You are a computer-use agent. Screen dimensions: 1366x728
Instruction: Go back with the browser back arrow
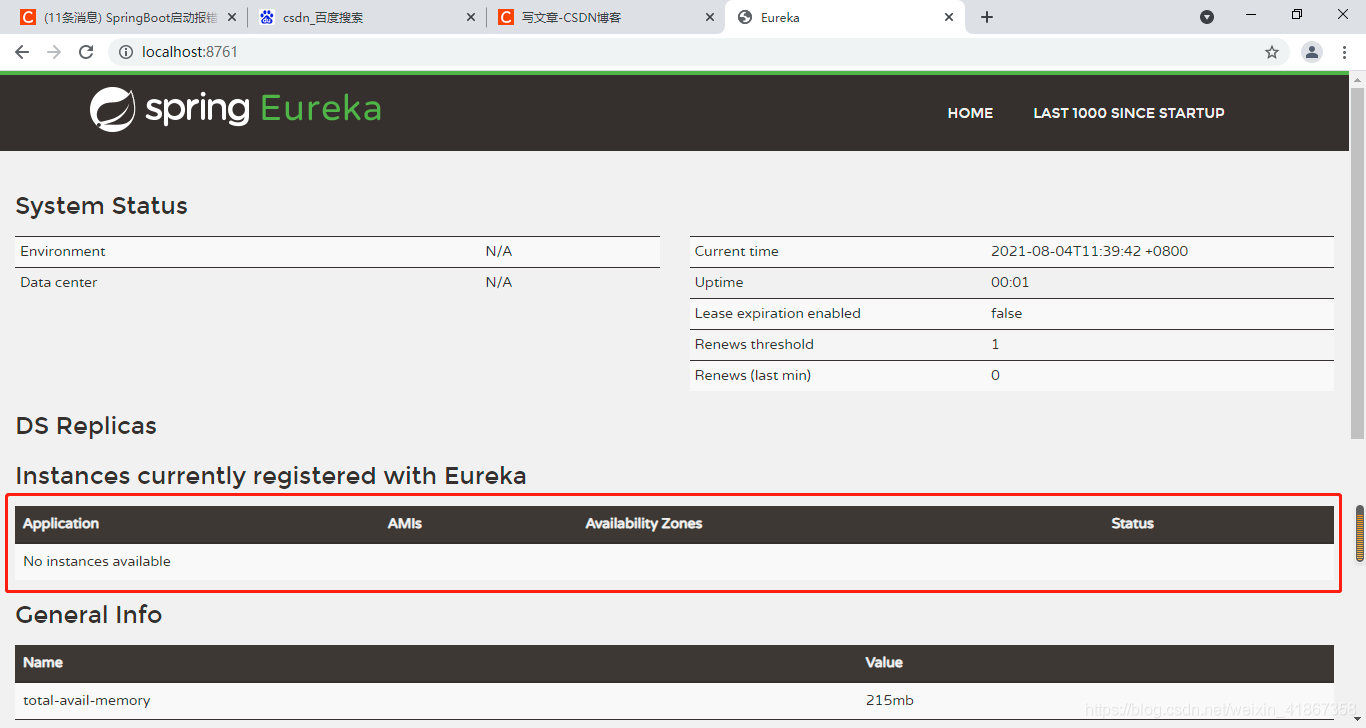click(x=22, y=52)
